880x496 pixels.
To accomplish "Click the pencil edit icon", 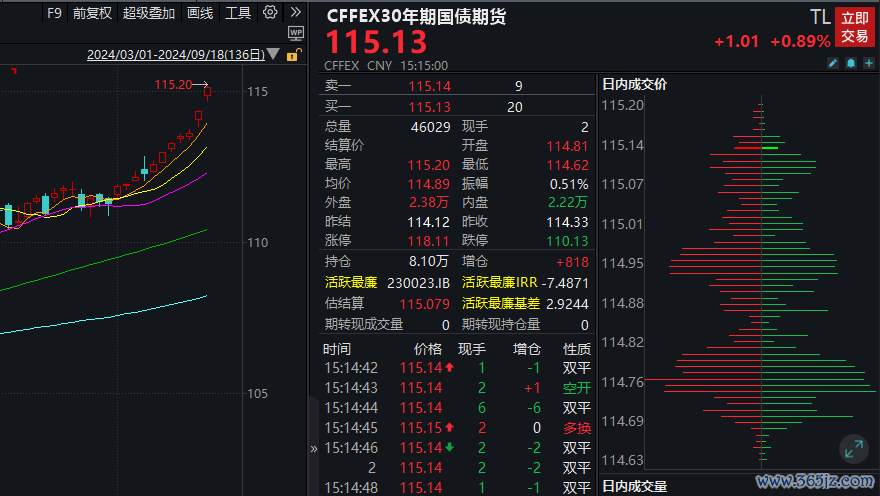I will tap(833, 63).
